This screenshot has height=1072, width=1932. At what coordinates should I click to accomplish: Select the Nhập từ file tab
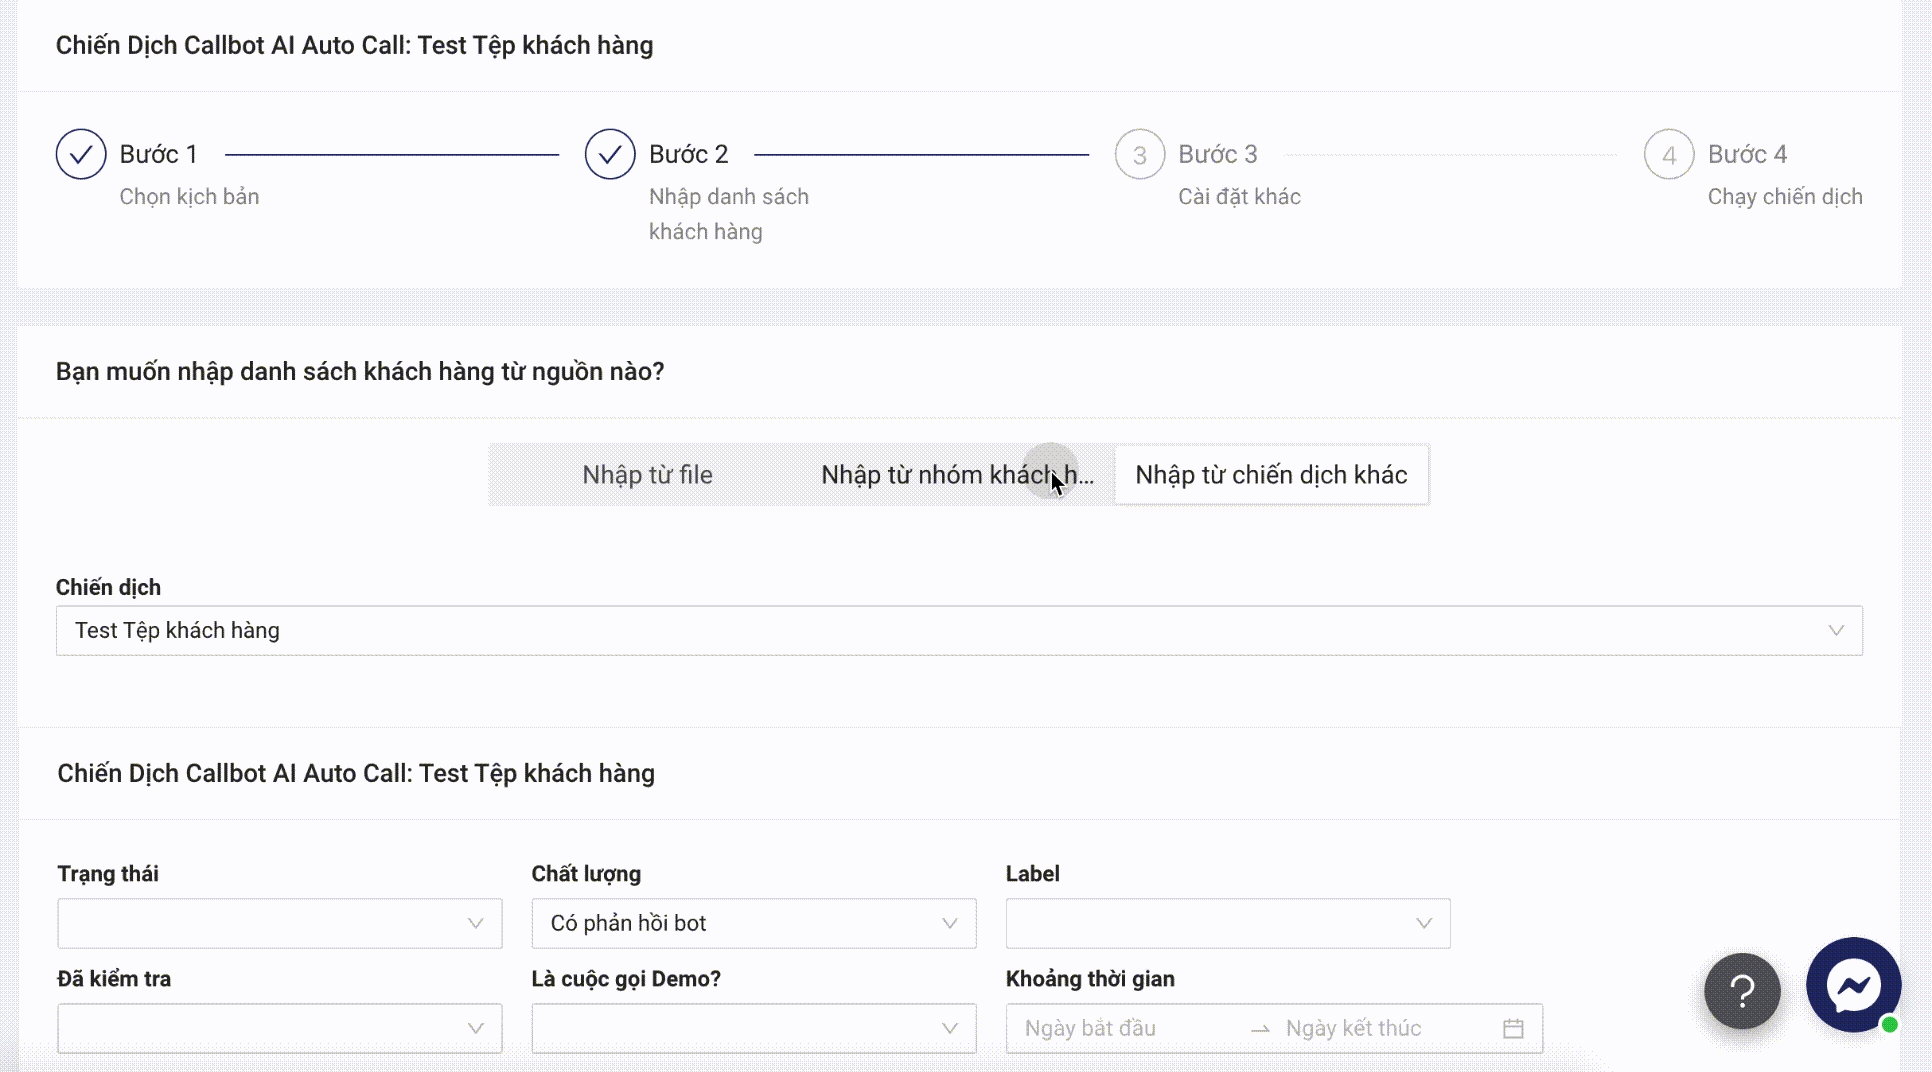(x=647, y=475)
